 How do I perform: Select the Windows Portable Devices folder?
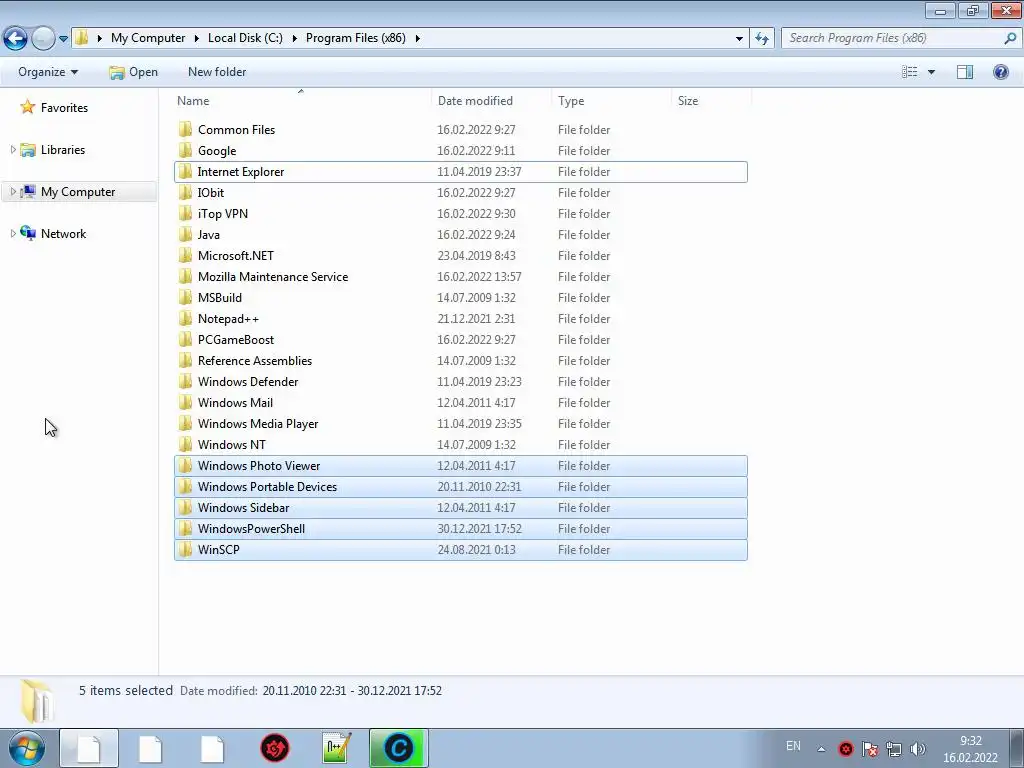coord(460,487)
